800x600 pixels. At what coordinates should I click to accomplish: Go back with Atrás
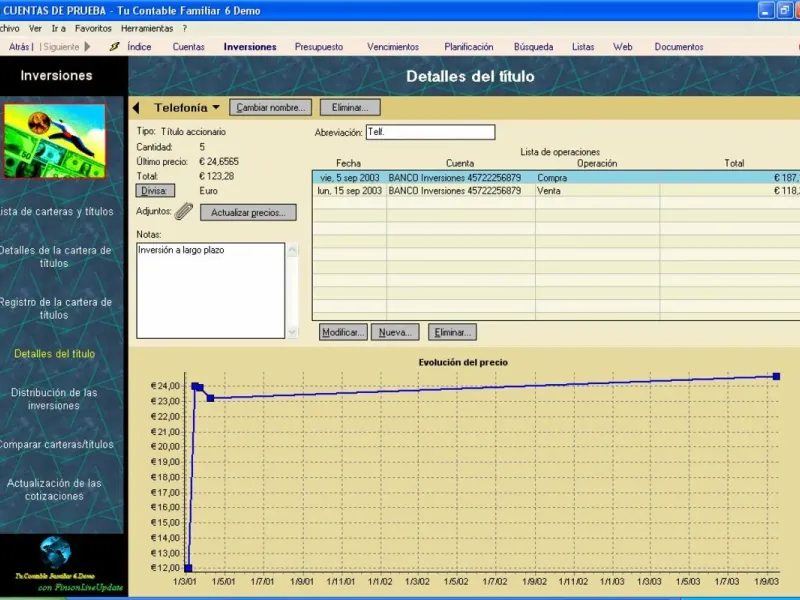click(19, 46)
